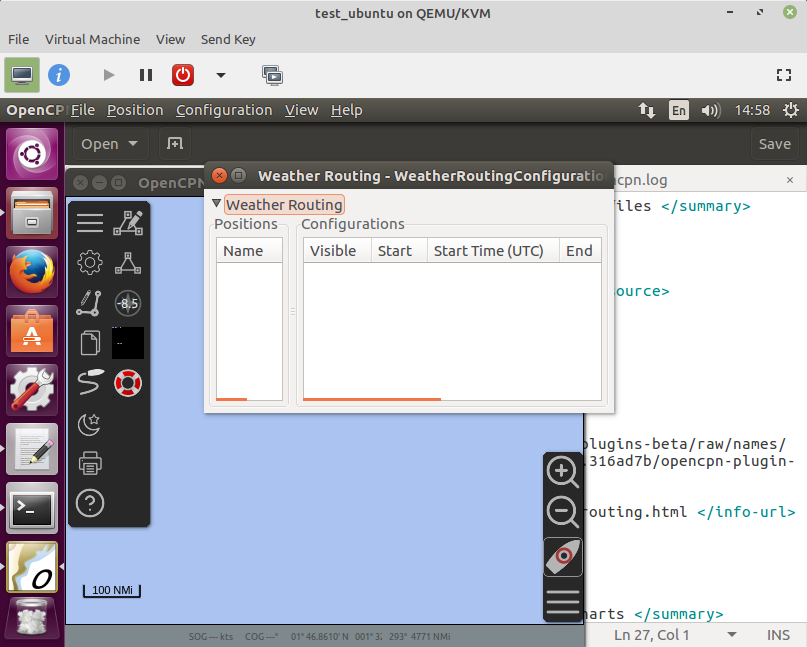Open Weather Routing File menu

click(x=83, y=110)
